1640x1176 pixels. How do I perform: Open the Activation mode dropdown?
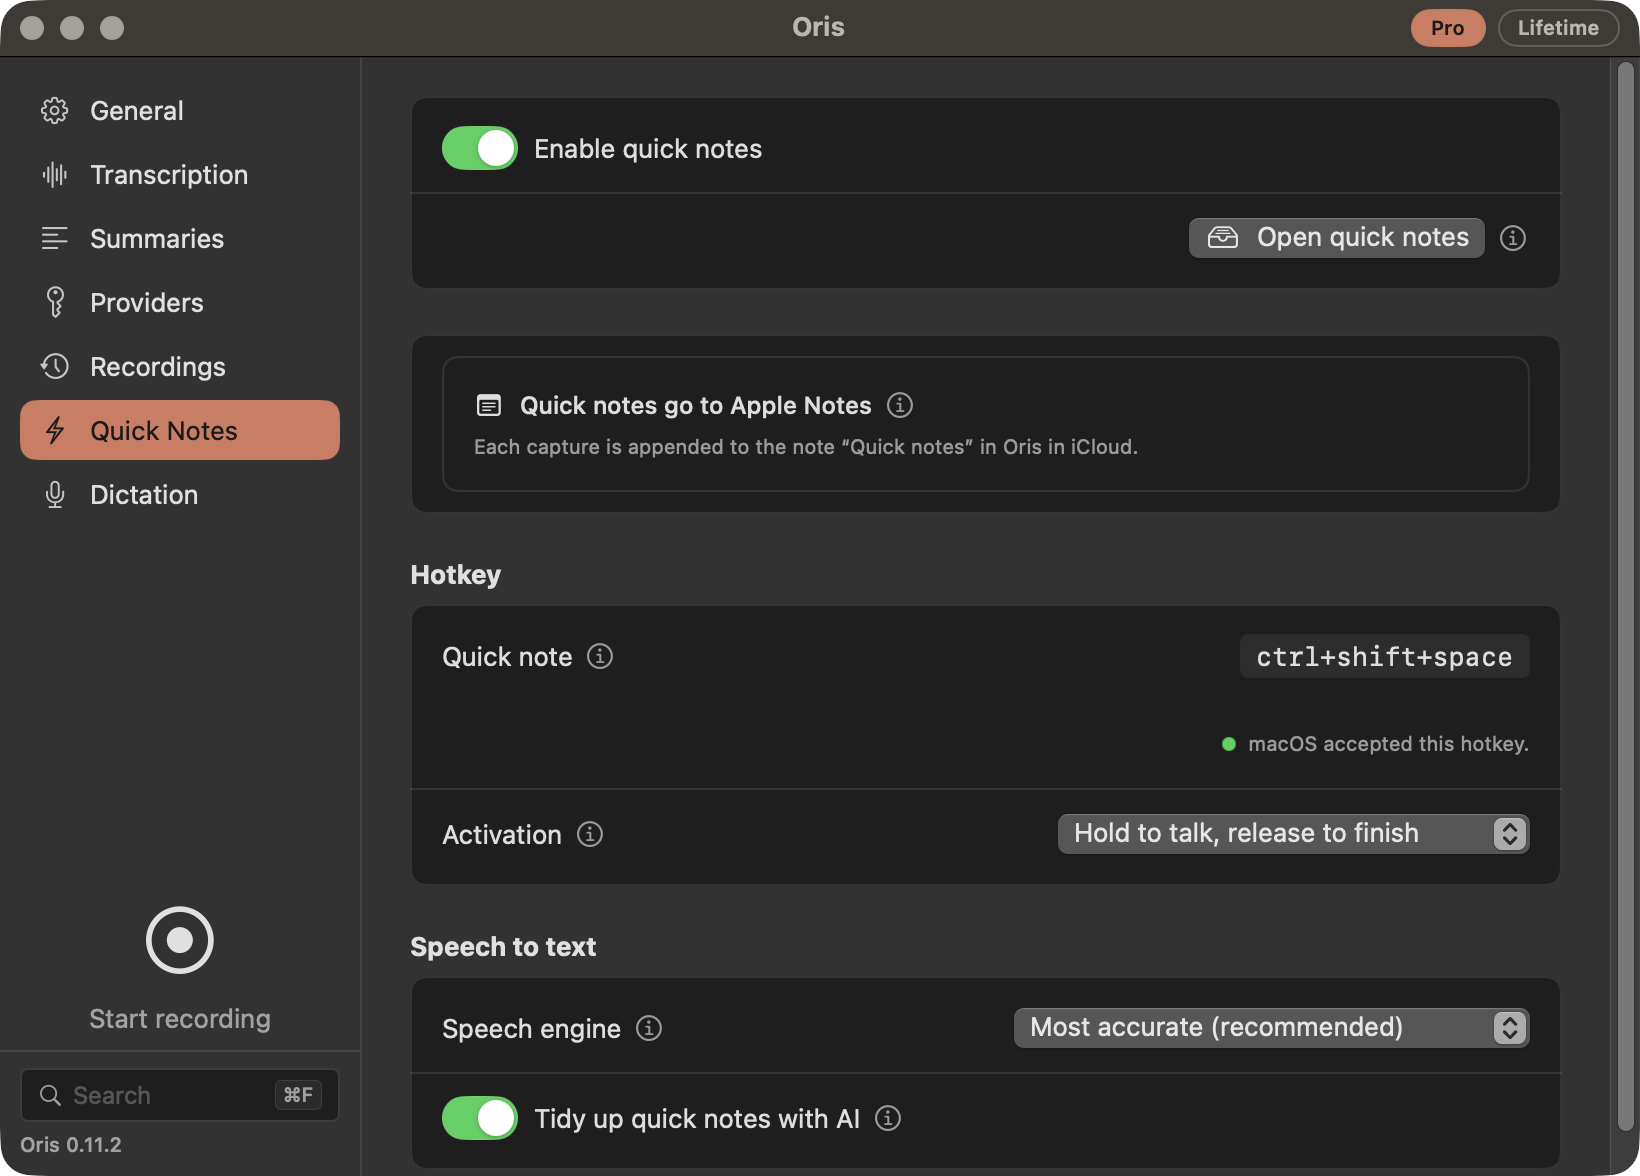1294,834
